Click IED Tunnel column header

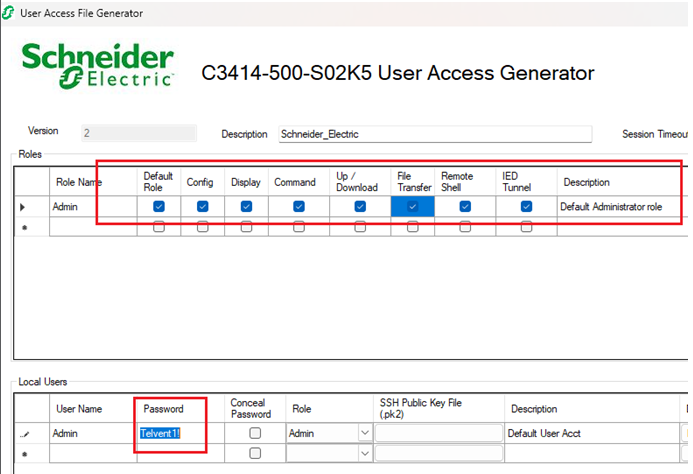[526, 182]
